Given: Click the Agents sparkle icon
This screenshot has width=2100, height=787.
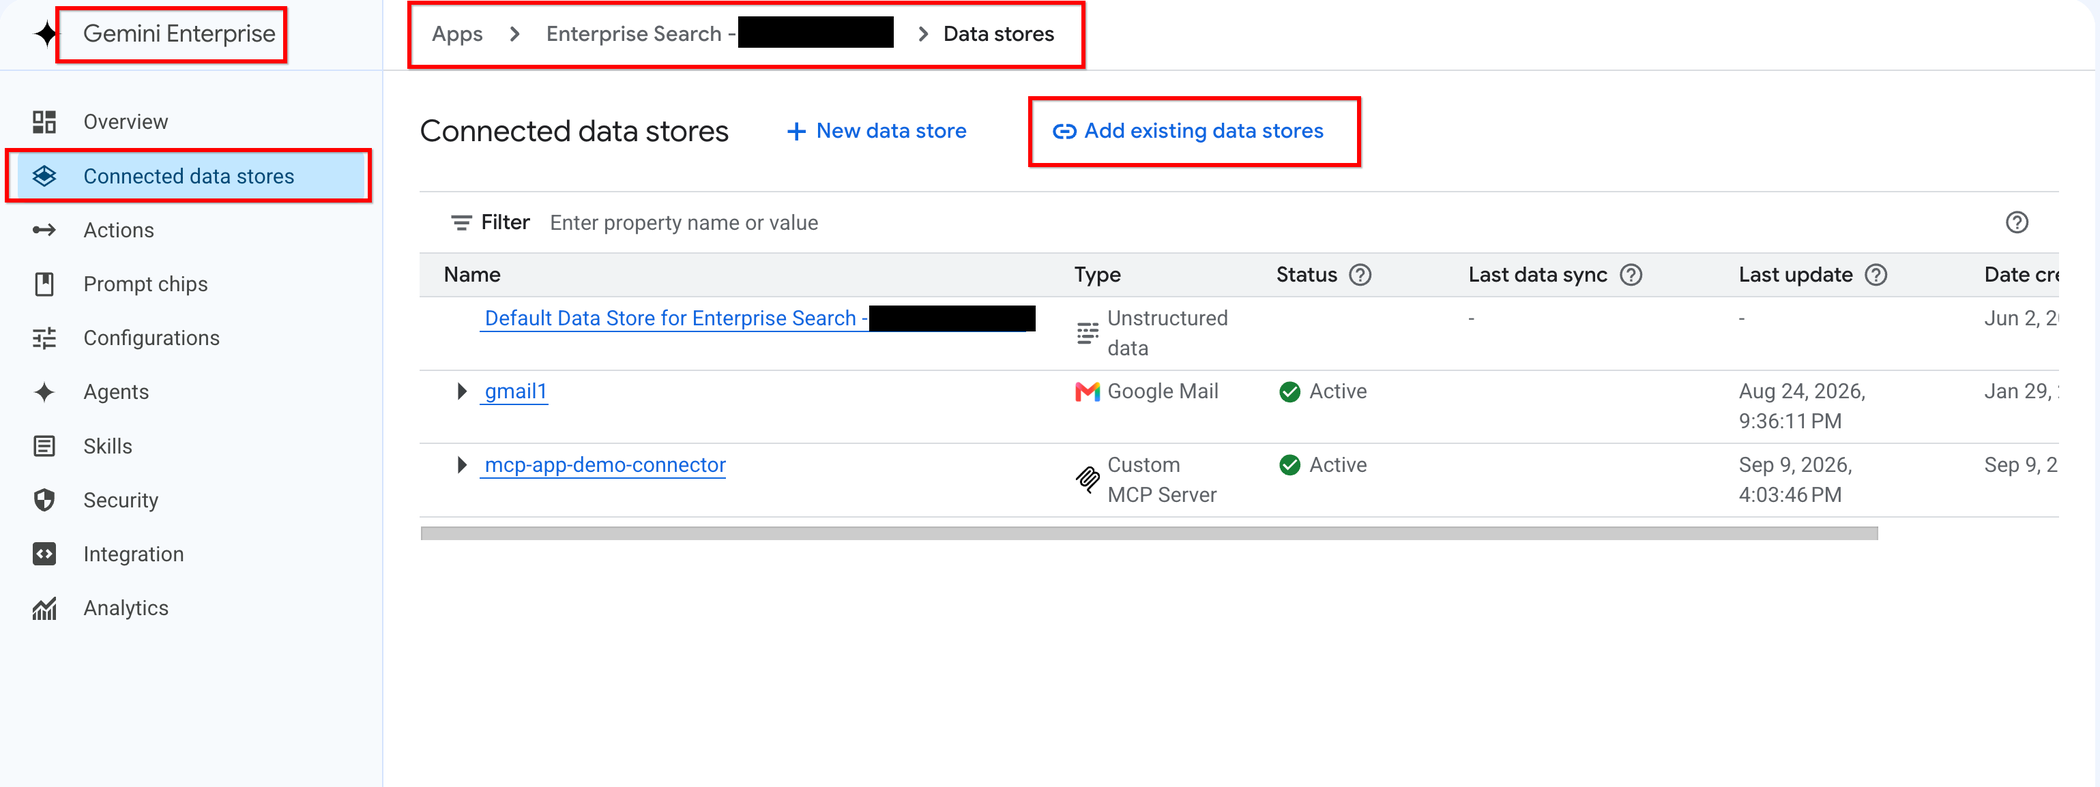Looking at the screenshot, I should [44, 392].
